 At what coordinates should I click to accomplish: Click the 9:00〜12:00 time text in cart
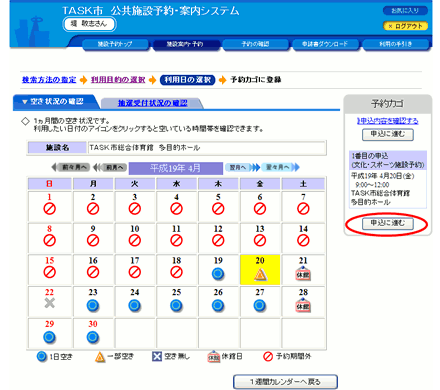pos(372,184)
